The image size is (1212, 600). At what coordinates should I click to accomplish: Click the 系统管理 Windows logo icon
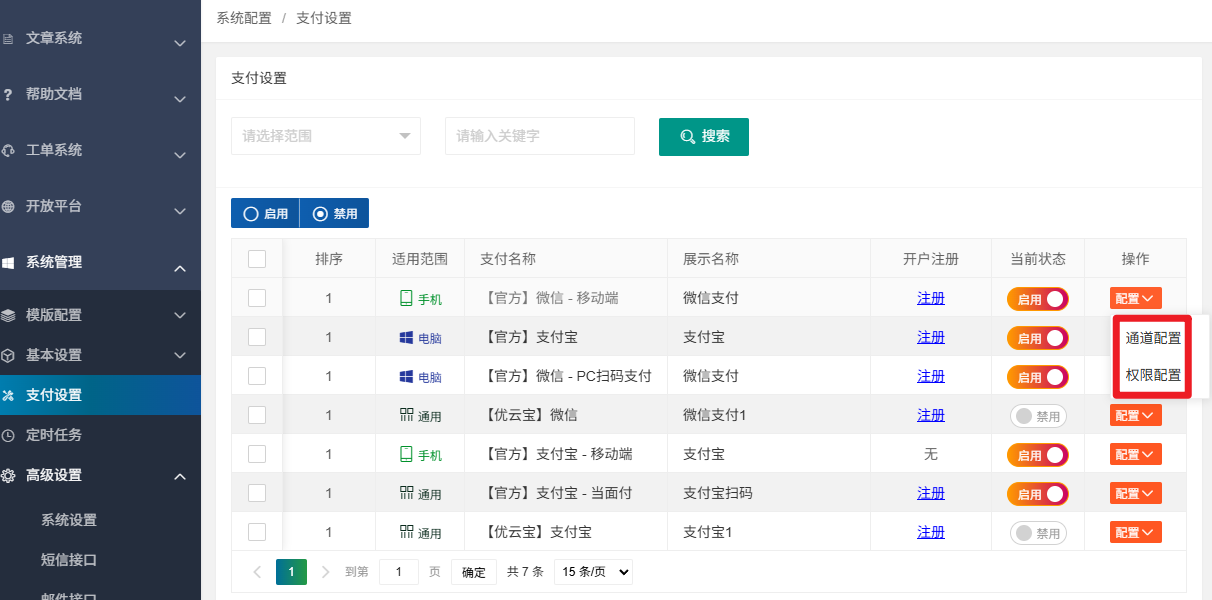7,263
